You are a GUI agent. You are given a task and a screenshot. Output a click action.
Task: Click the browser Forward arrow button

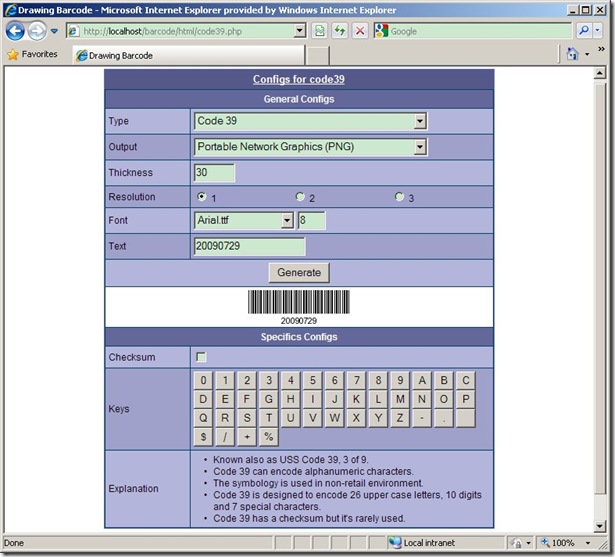(x=37, y=31)
